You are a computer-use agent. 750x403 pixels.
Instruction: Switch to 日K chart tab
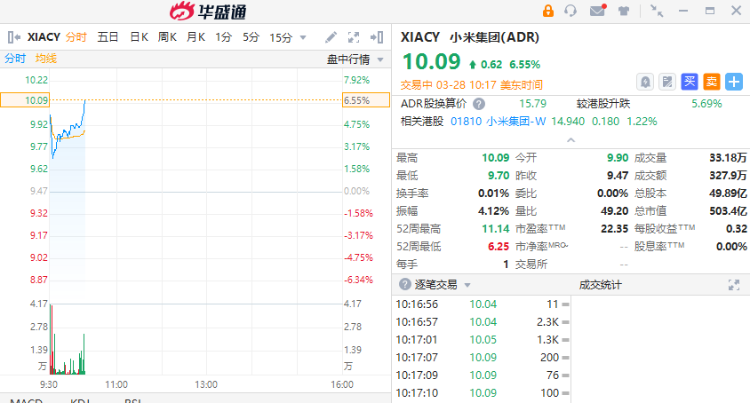coord(139,37)
